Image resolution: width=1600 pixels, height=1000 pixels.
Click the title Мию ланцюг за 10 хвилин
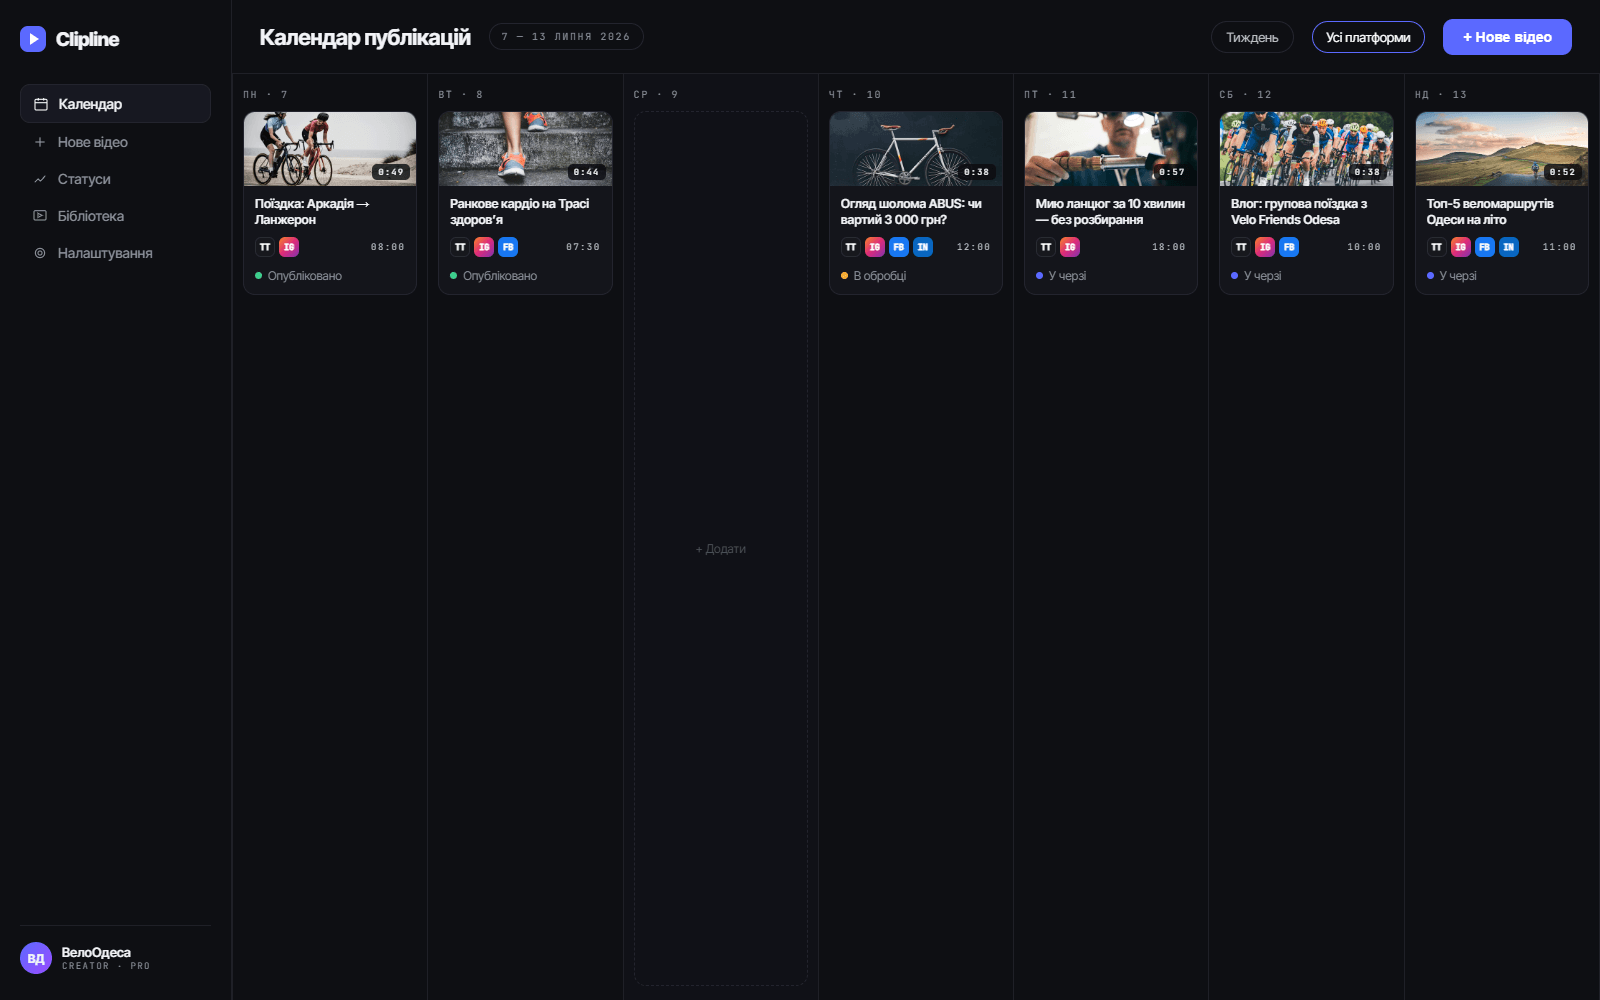pyautogui.click(x=1110, y=212)
